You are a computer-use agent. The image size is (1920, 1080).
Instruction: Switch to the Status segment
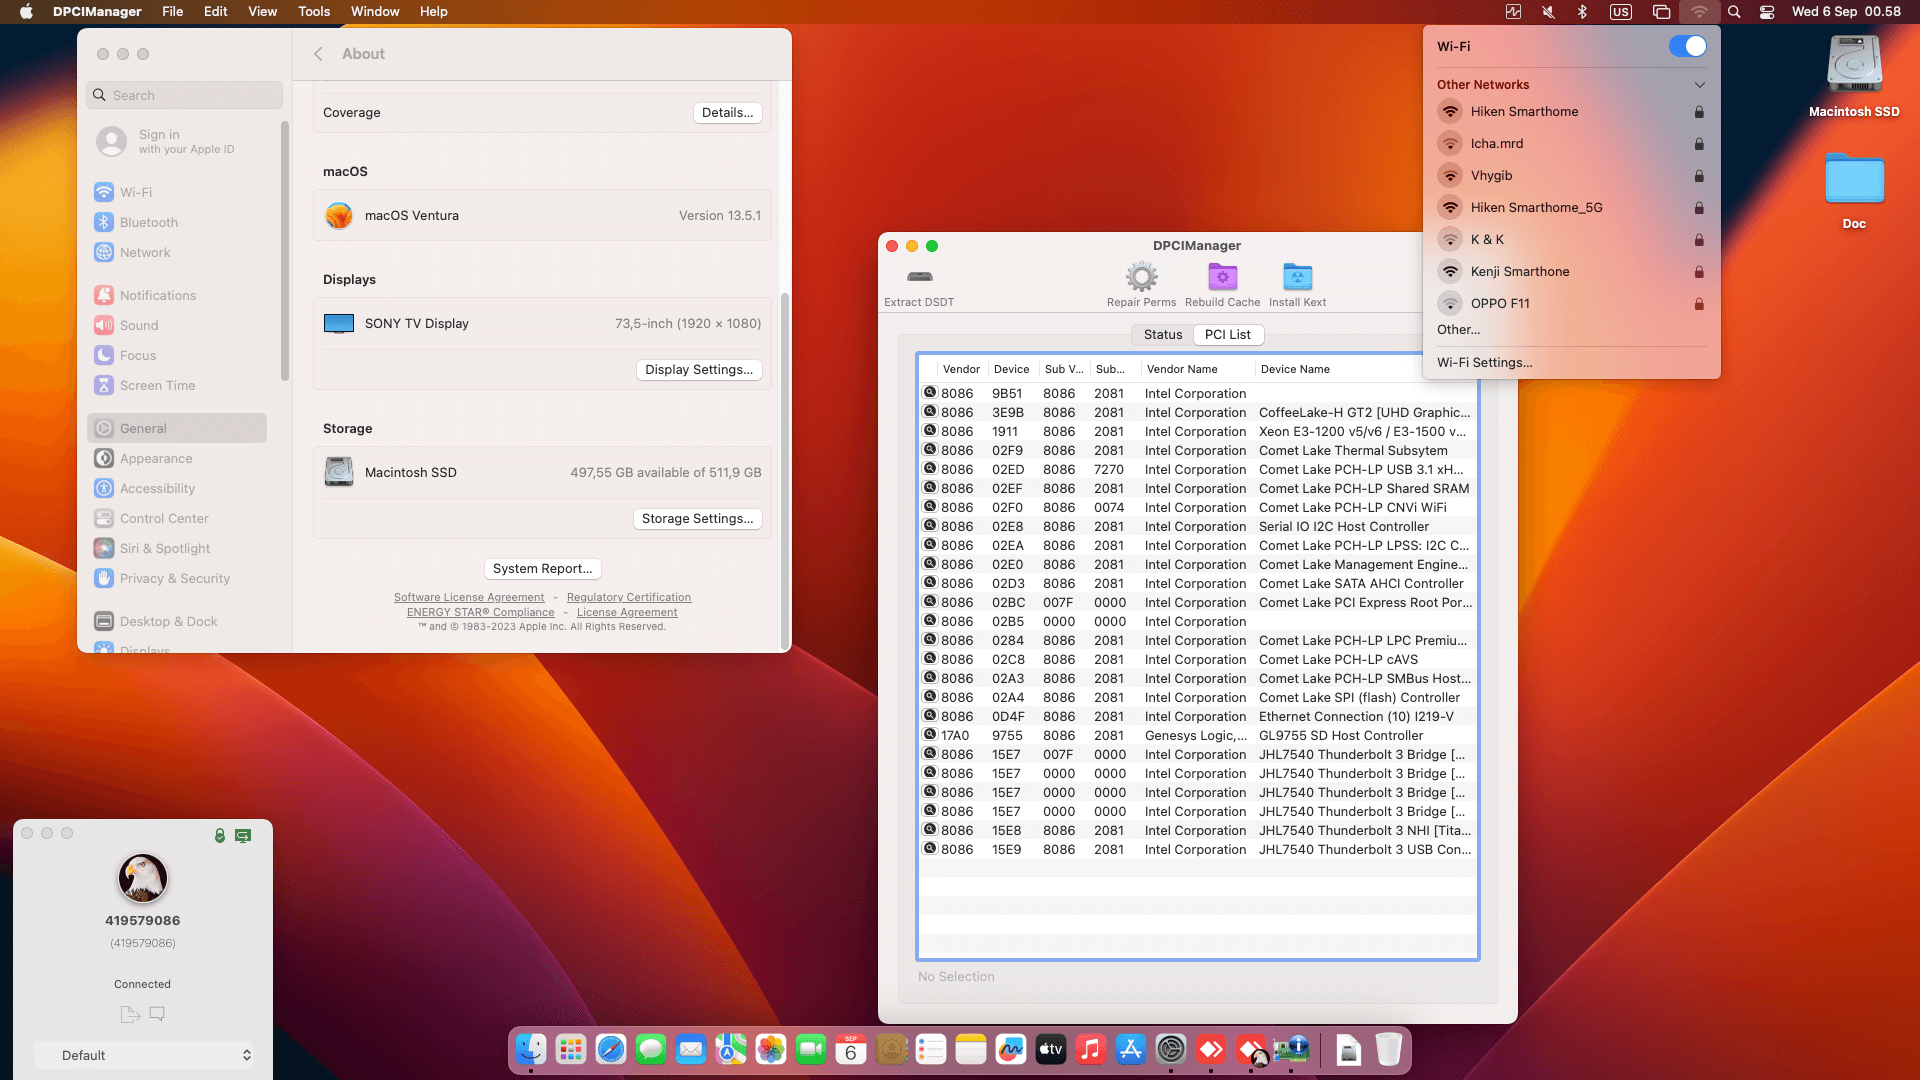[1162, 335]
